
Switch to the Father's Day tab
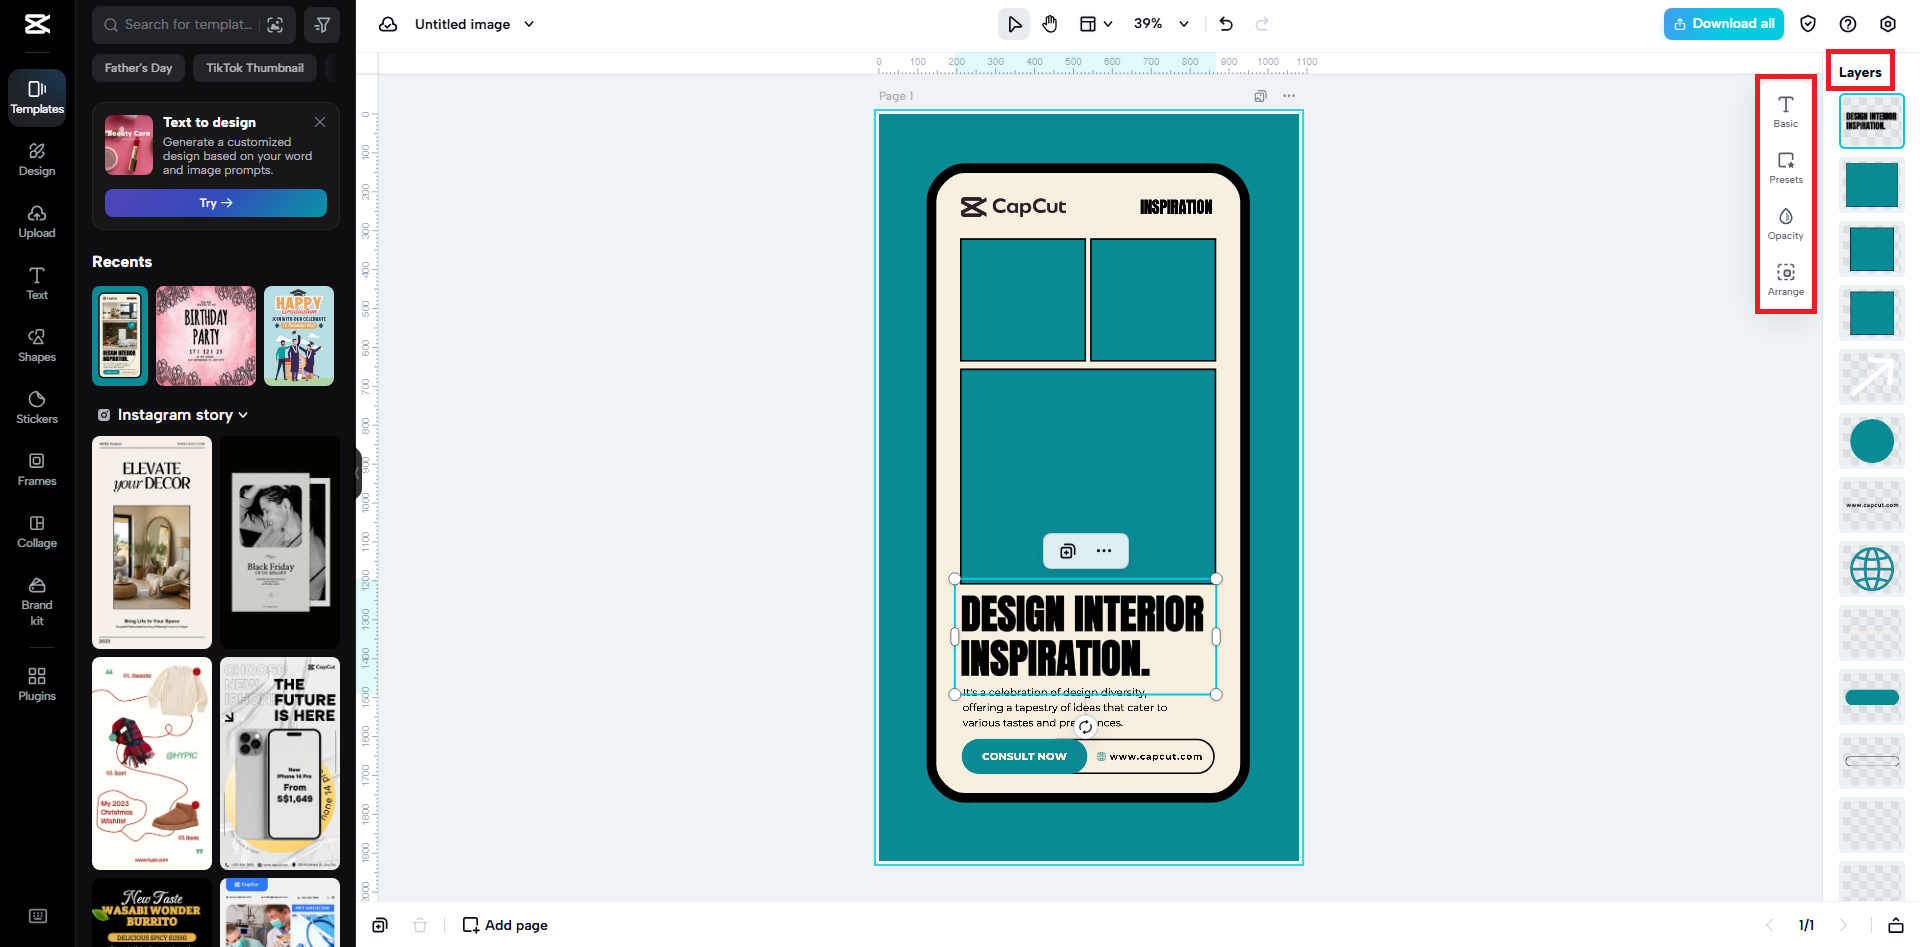click(x=137, y=67)
